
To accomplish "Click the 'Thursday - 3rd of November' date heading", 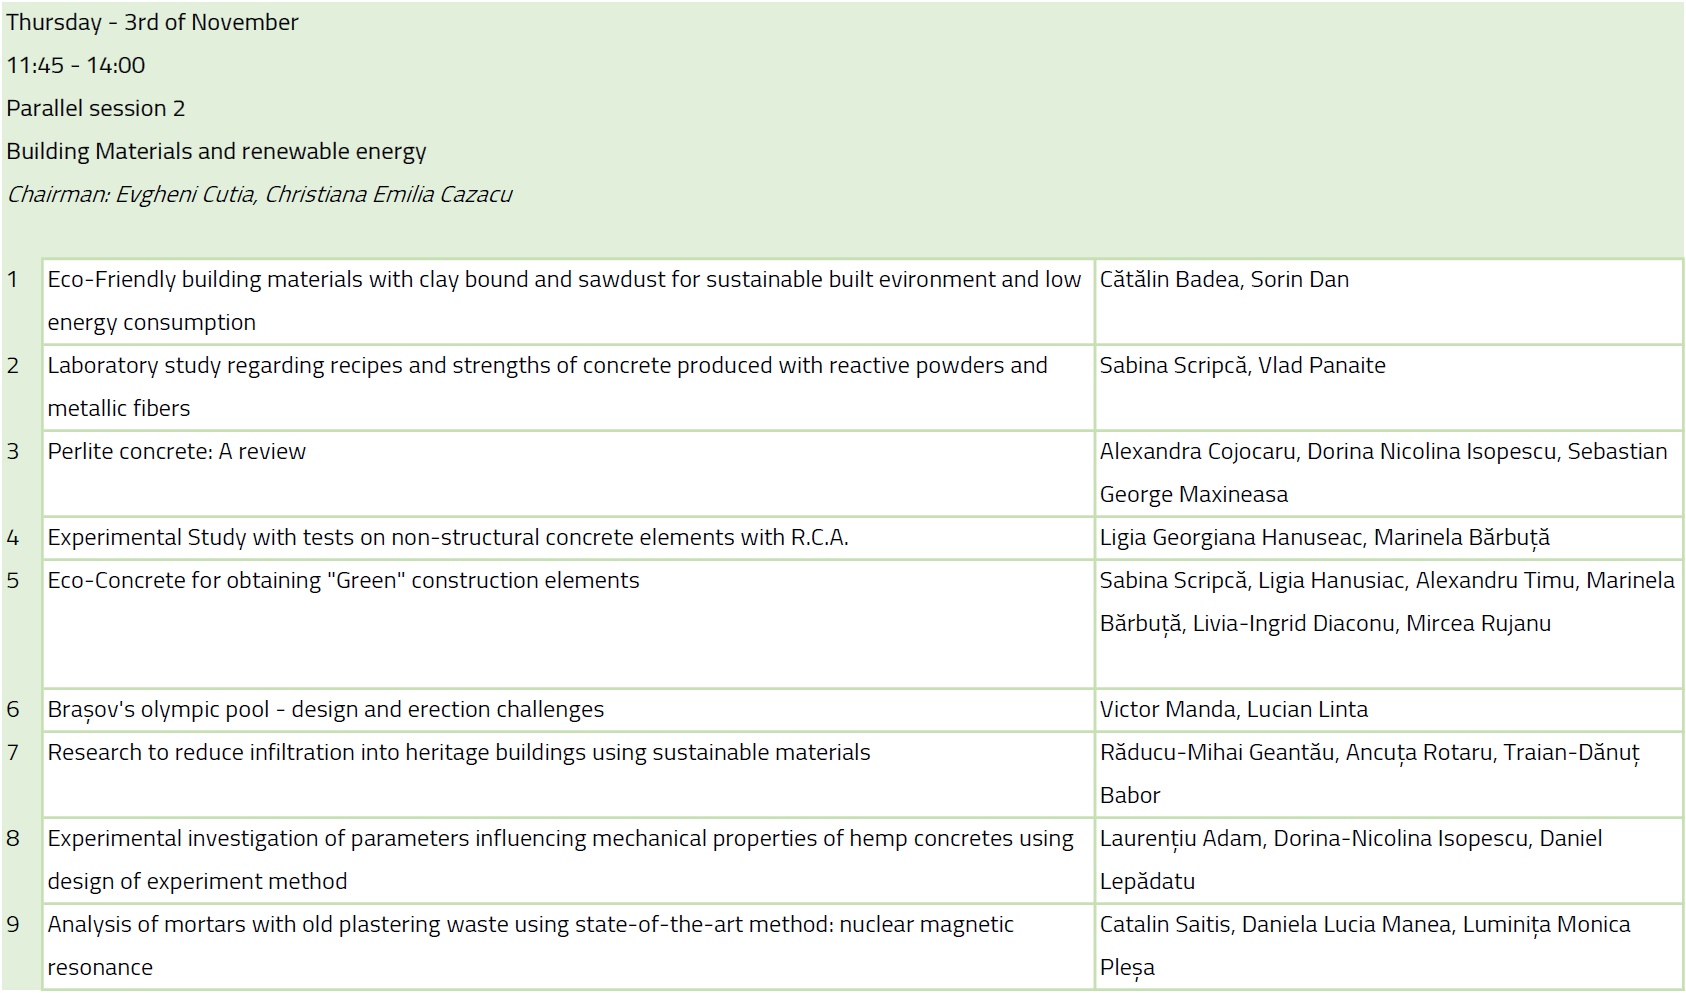I will pos(152,22).
